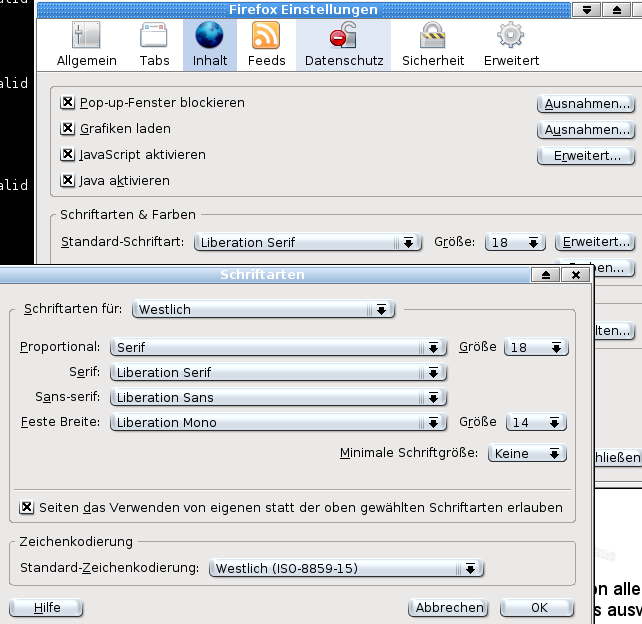The height and width of the screenshot is (624, 642).
Task: Click Ausnahmen button for pop-up blocking
Action: [x=586, y=104]
